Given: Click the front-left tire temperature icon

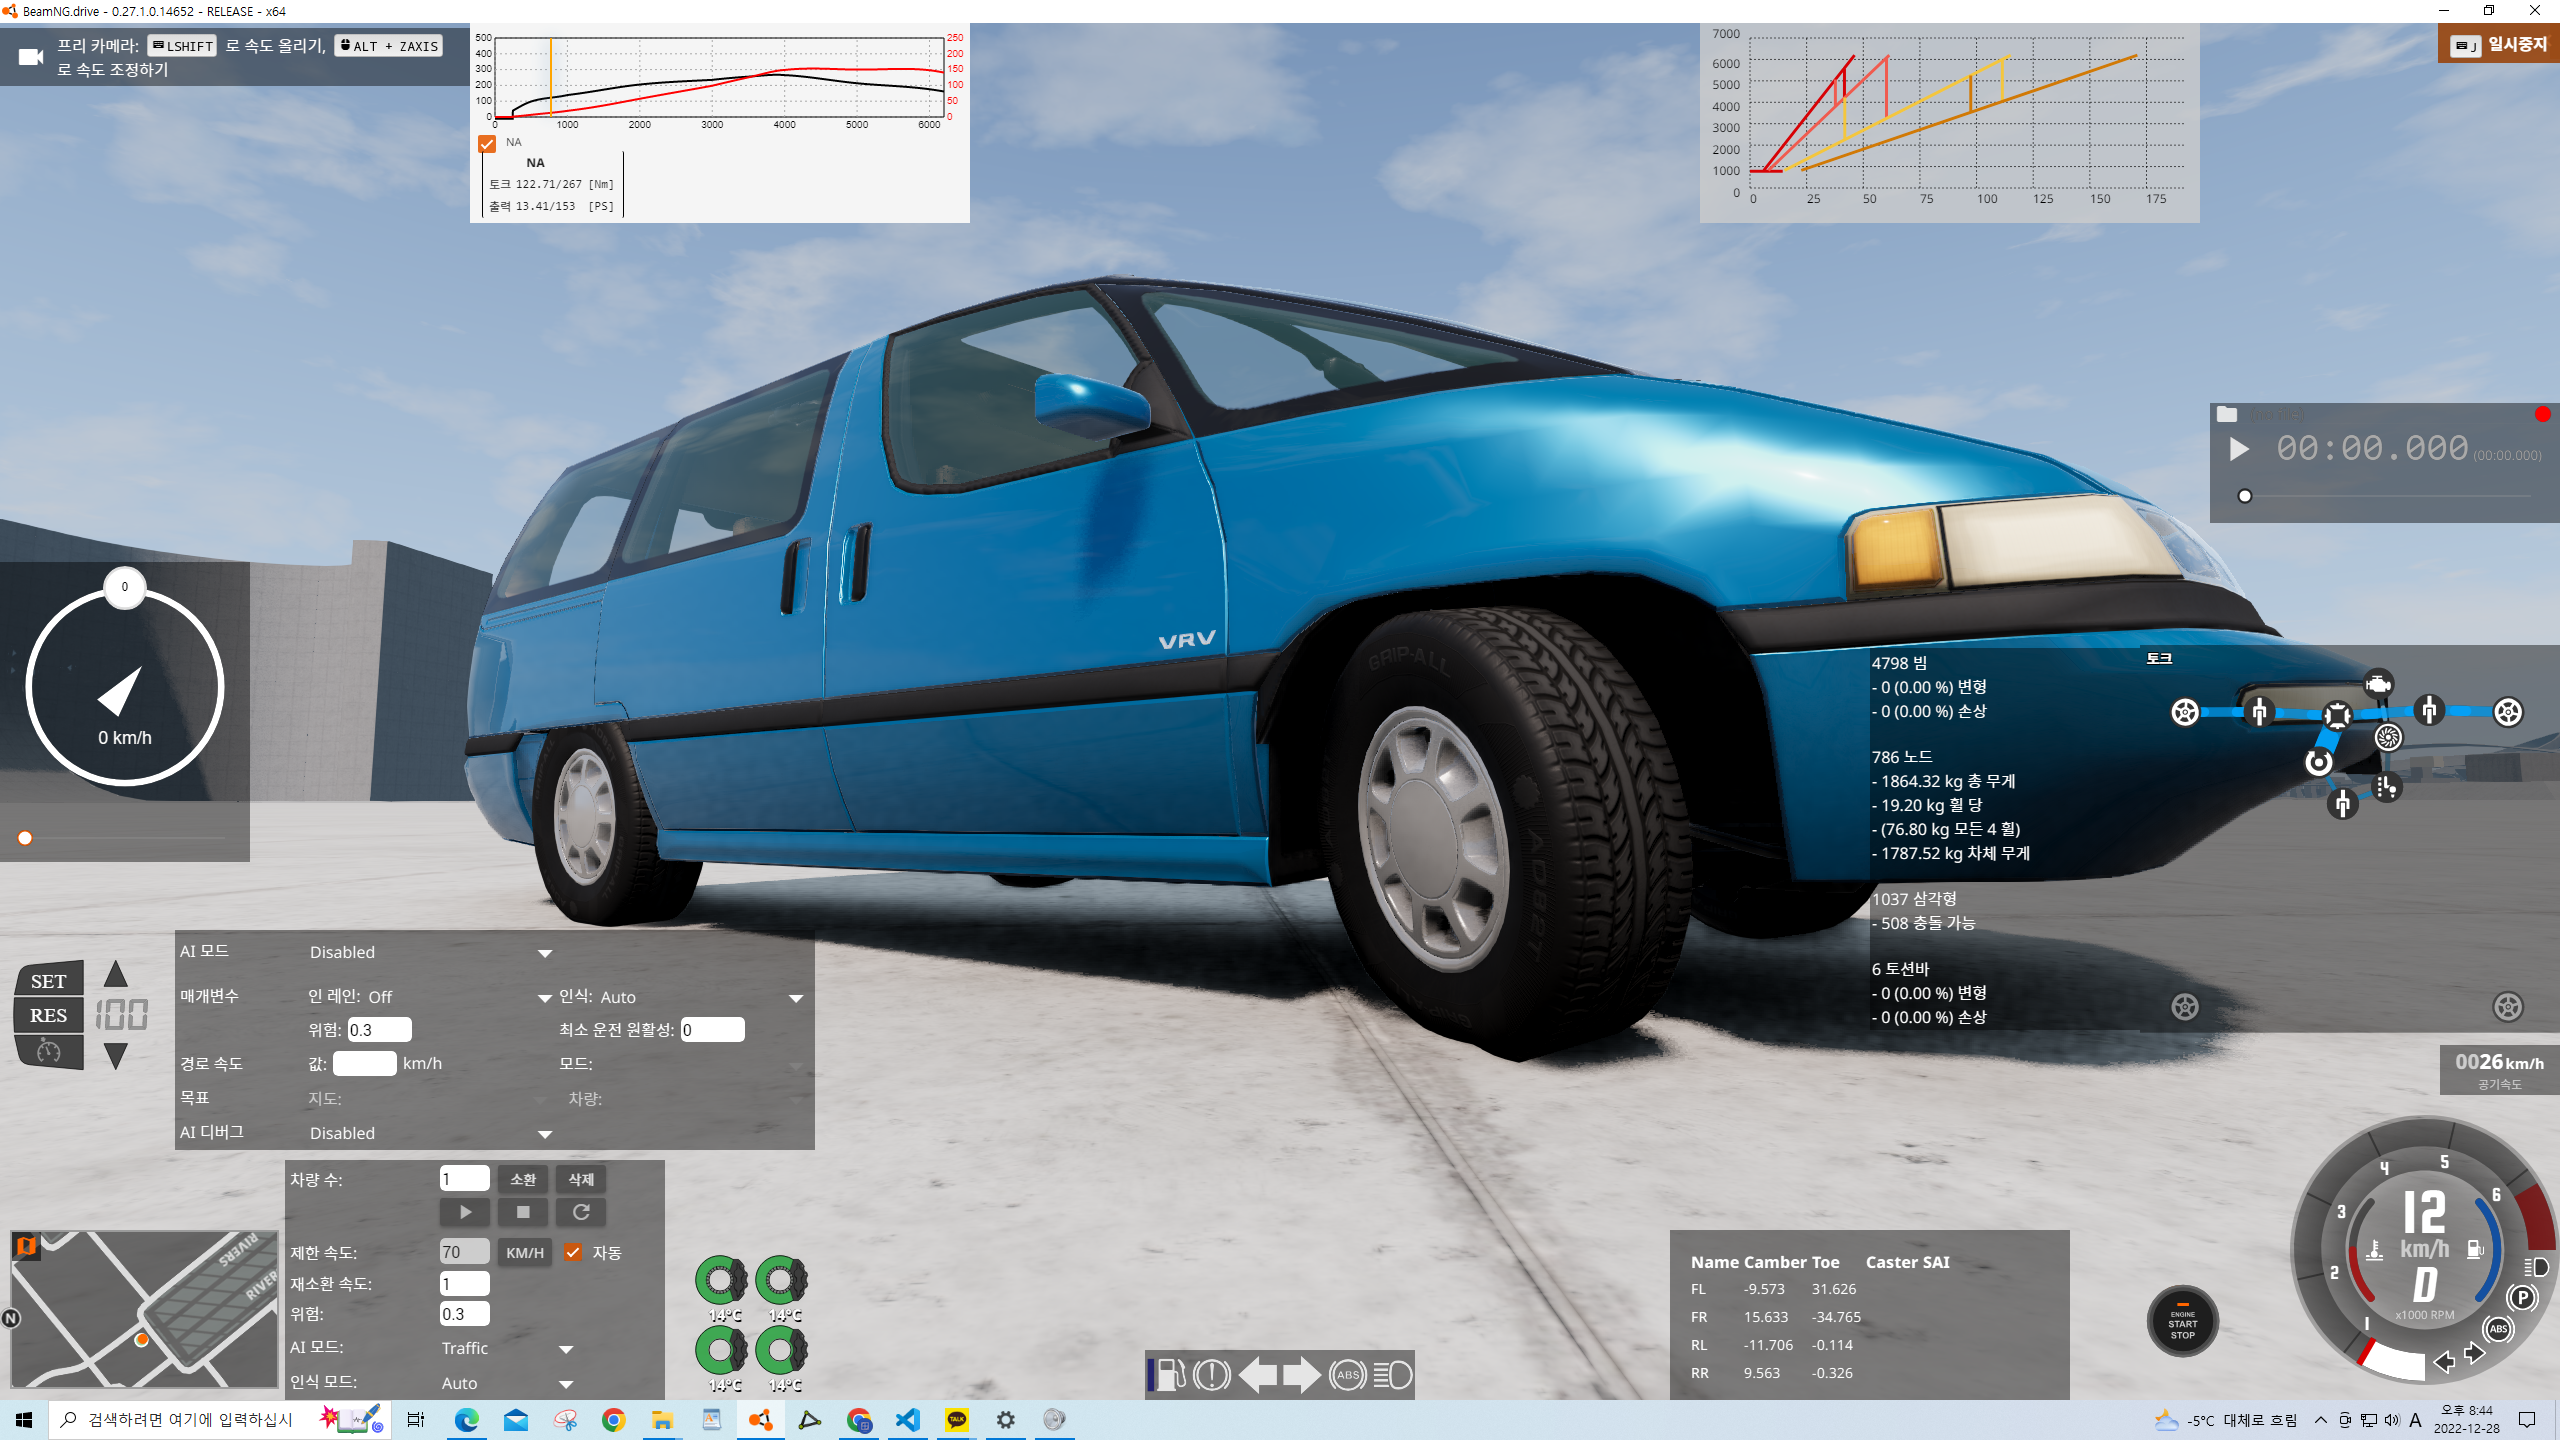Looking at the screenshot, I should (721, 1280).
